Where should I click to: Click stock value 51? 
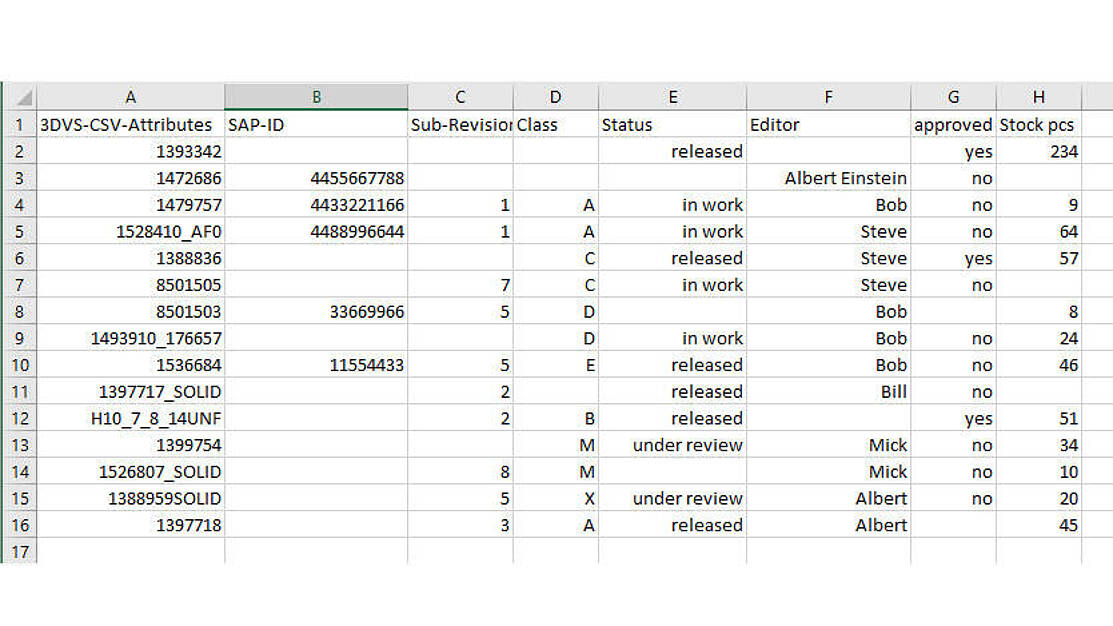[1038, 418]
